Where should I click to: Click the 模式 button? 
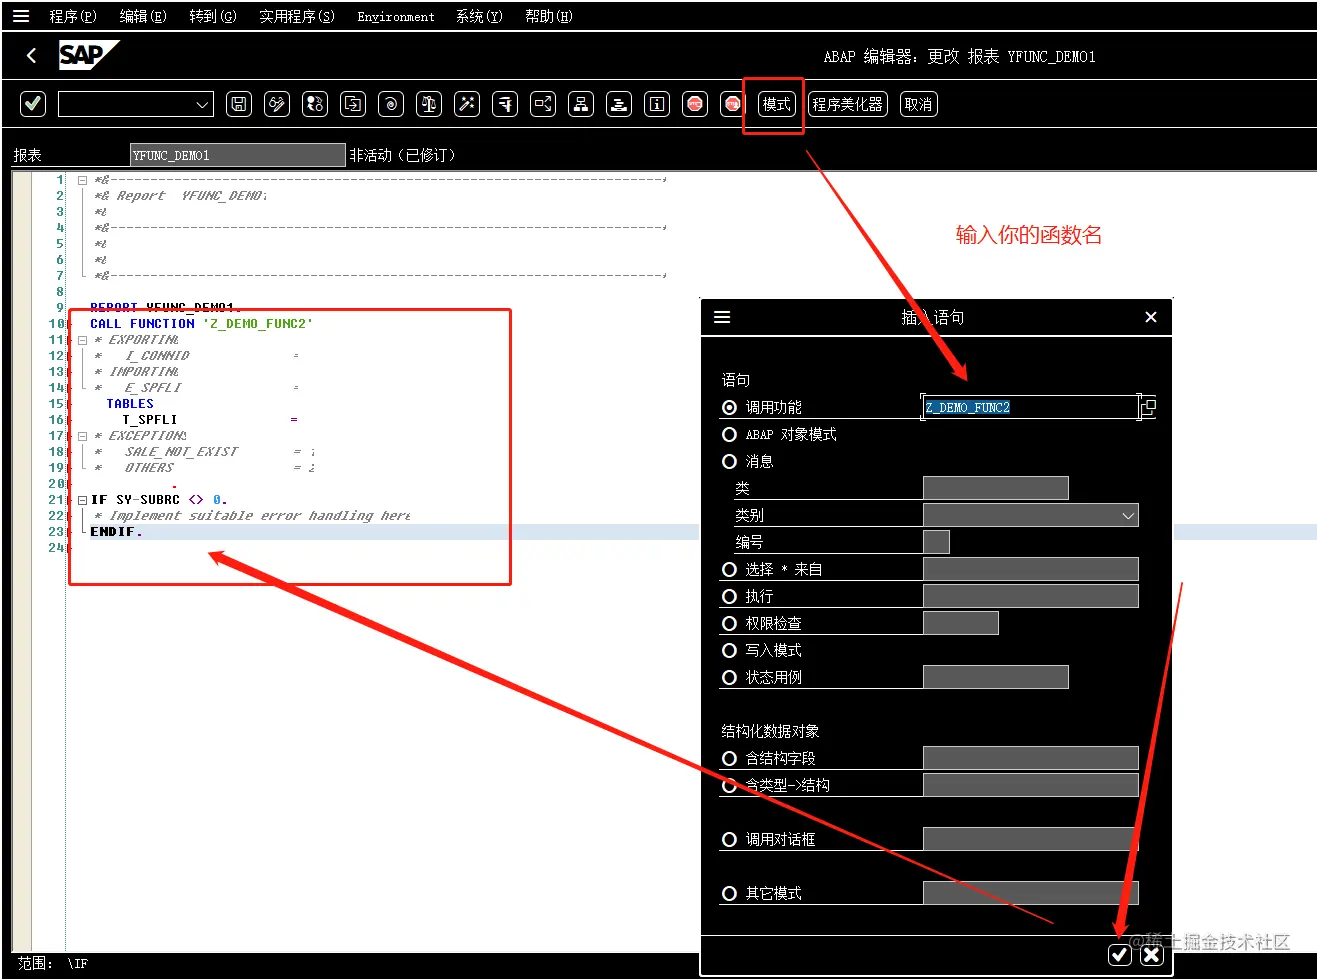[776, 104]
